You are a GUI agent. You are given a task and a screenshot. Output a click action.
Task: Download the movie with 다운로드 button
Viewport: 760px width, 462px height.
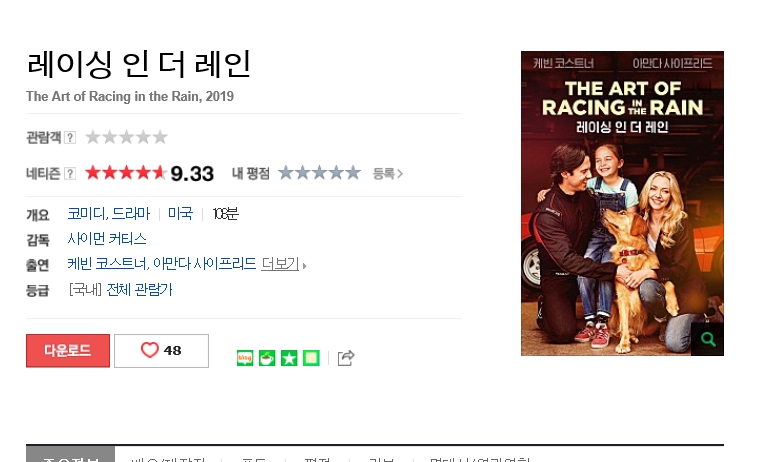(x=68, y=350)
